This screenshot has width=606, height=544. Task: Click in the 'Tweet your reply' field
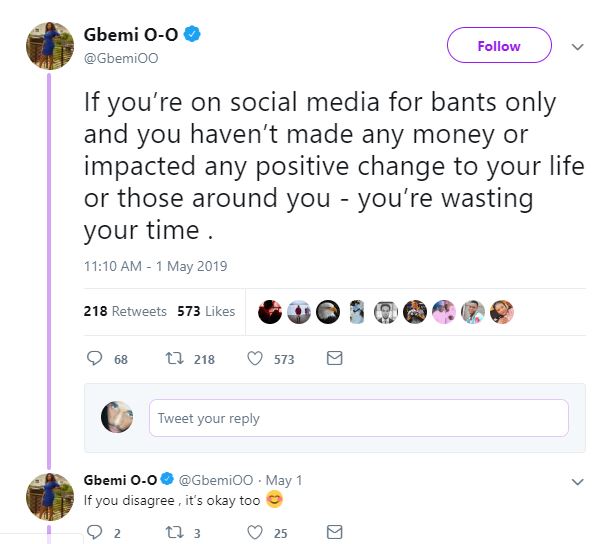pos(358,418)
